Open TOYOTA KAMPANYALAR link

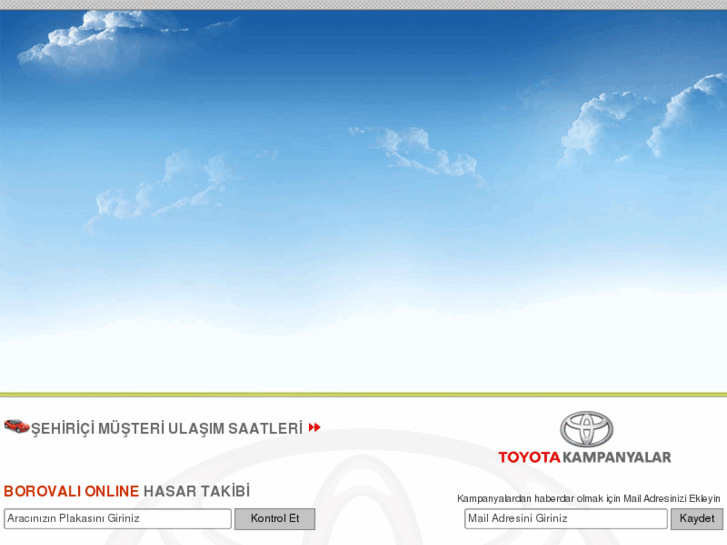tap(585, 457)
